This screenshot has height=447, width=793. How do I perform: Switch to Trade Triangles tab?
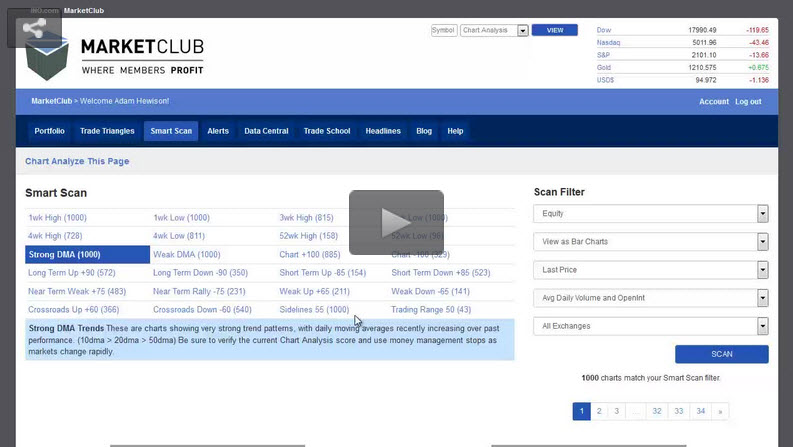[x=107, y=131]
